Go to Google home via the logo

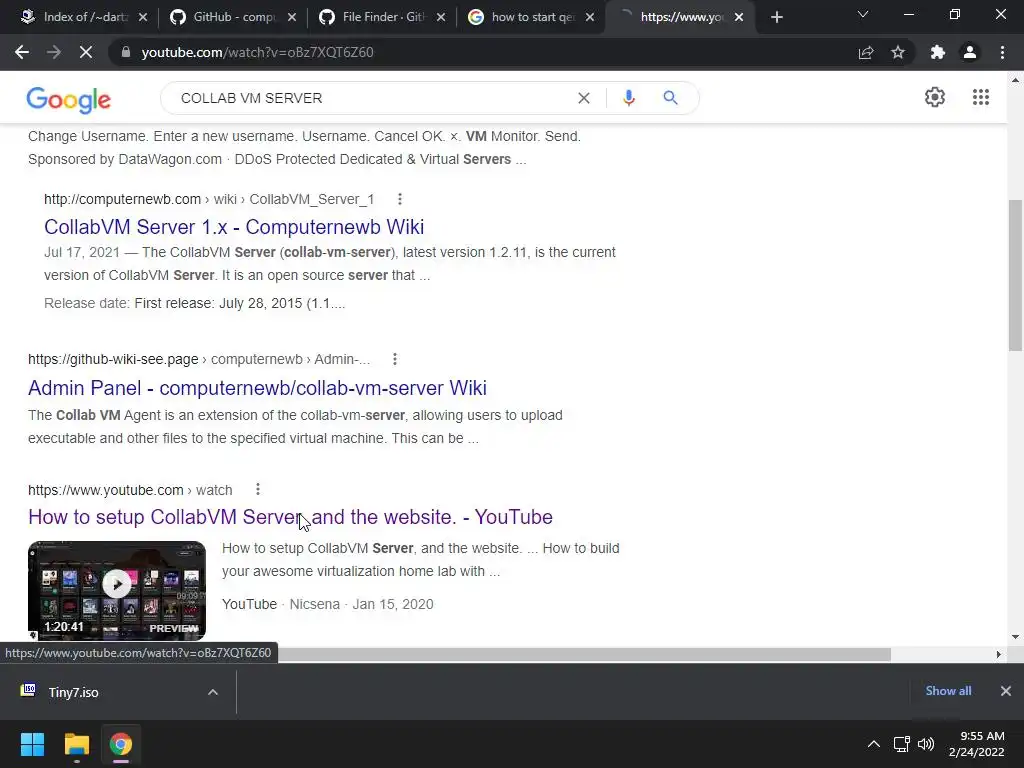point(69,99)
